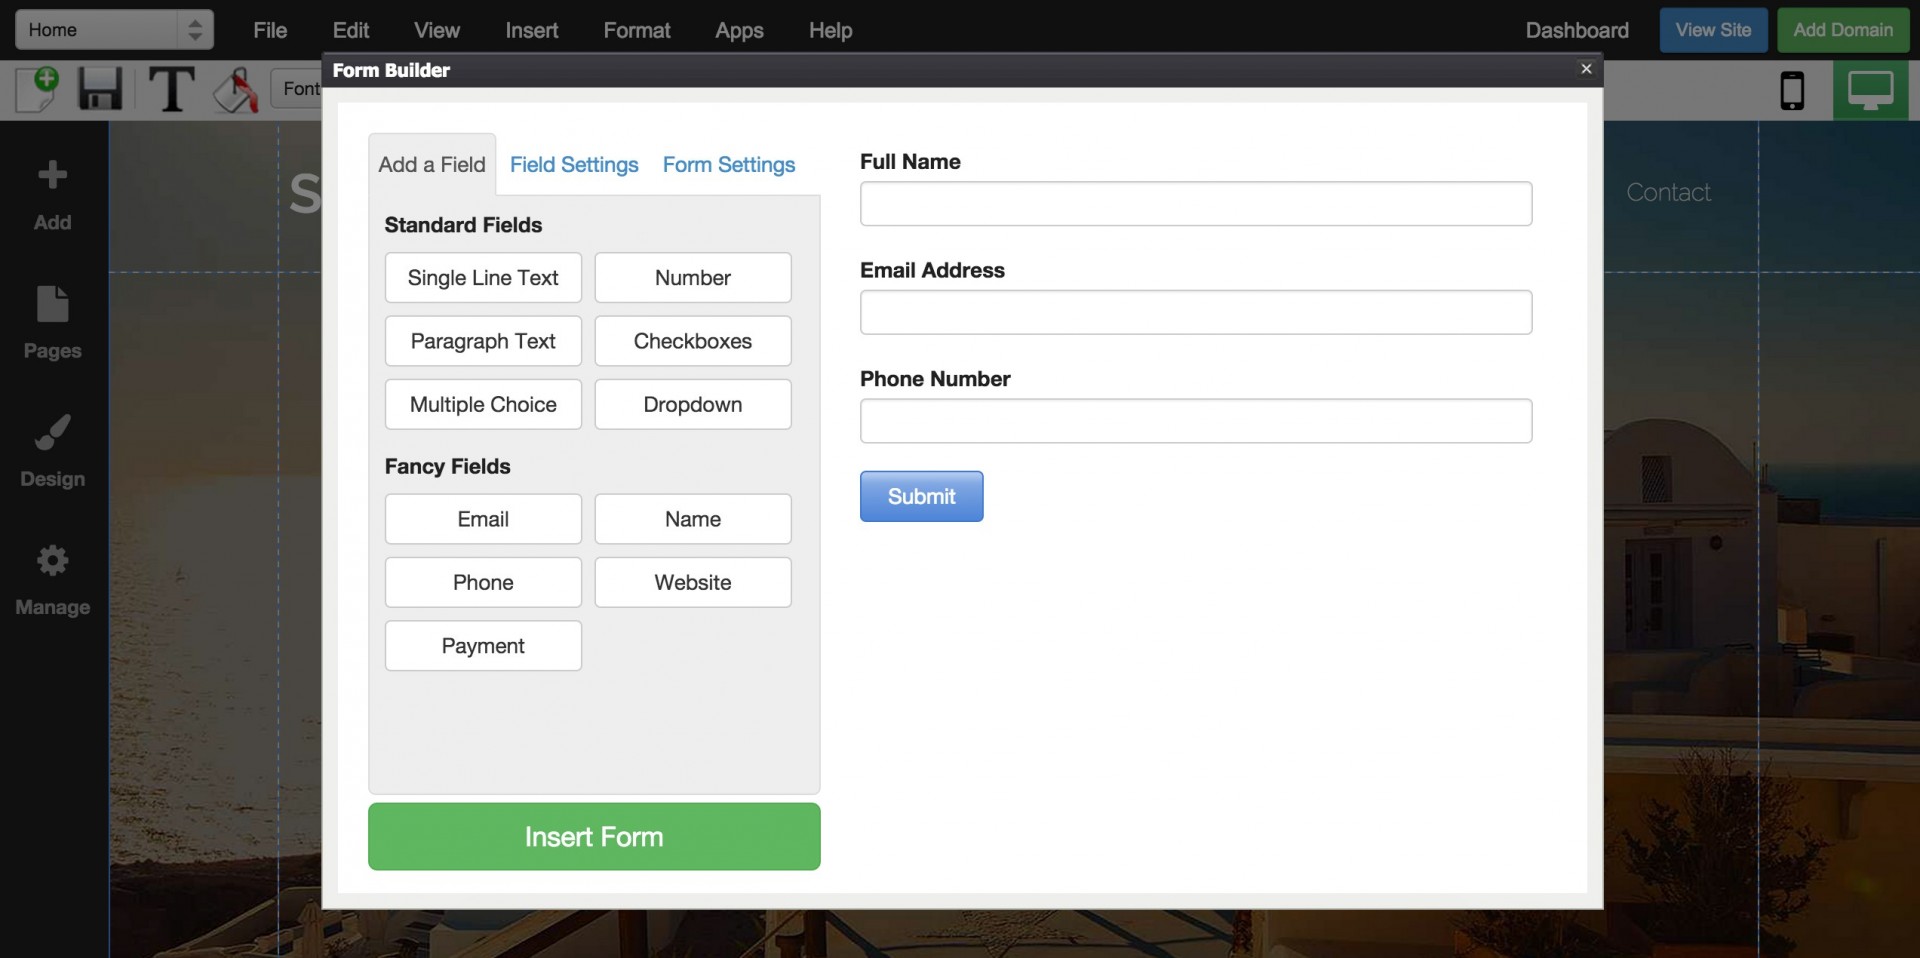The height and width of the screenshot is (958, 1920).
Task: Click the page selector stepper arrows
Action: click(194, 29)
